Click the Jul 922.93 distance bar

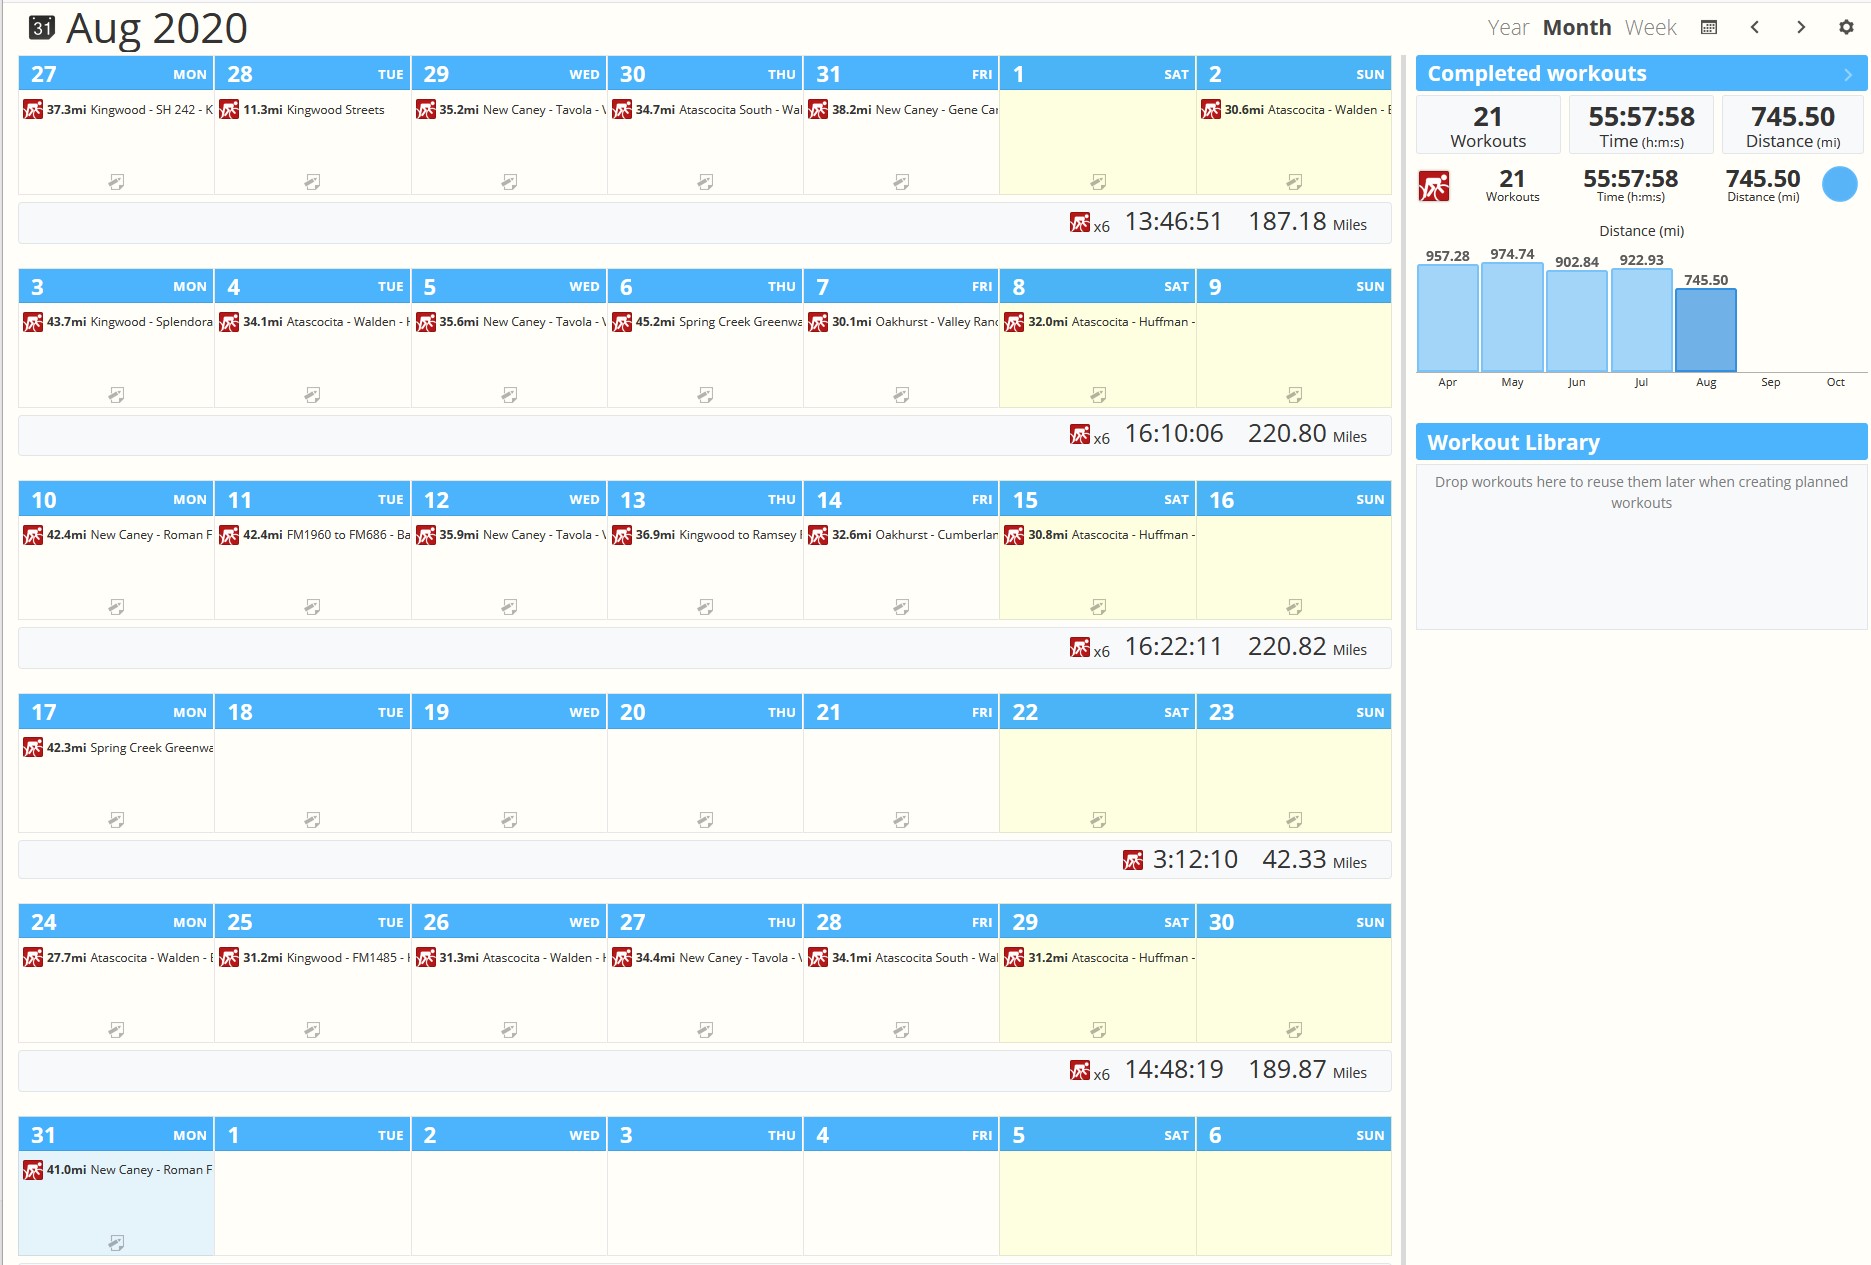(x=1641, y=320)
